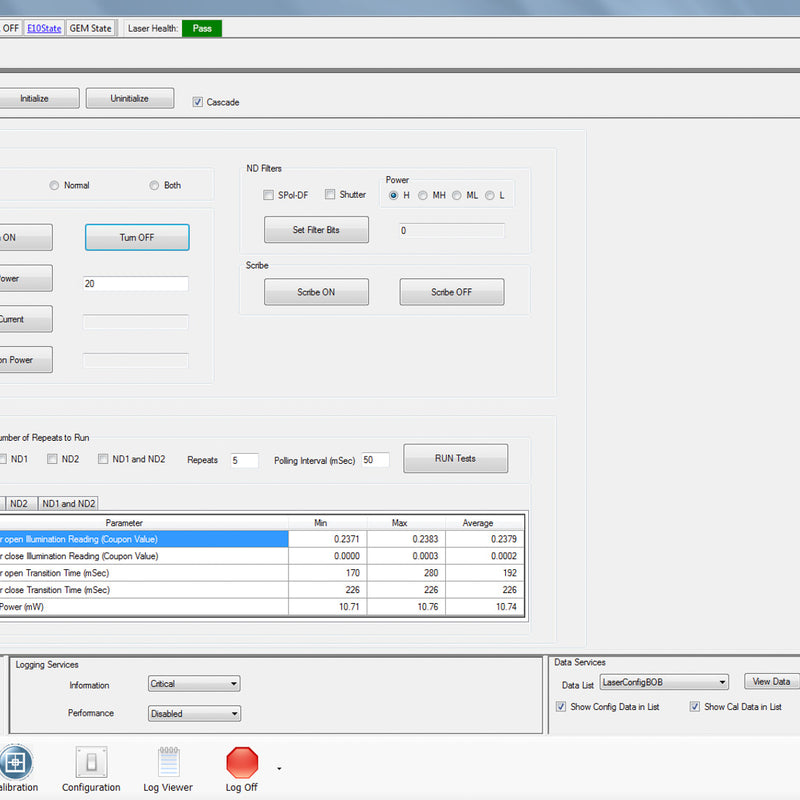Choose the Both radio option
This screenshot has height=800, width=800.
click(154, 185)
